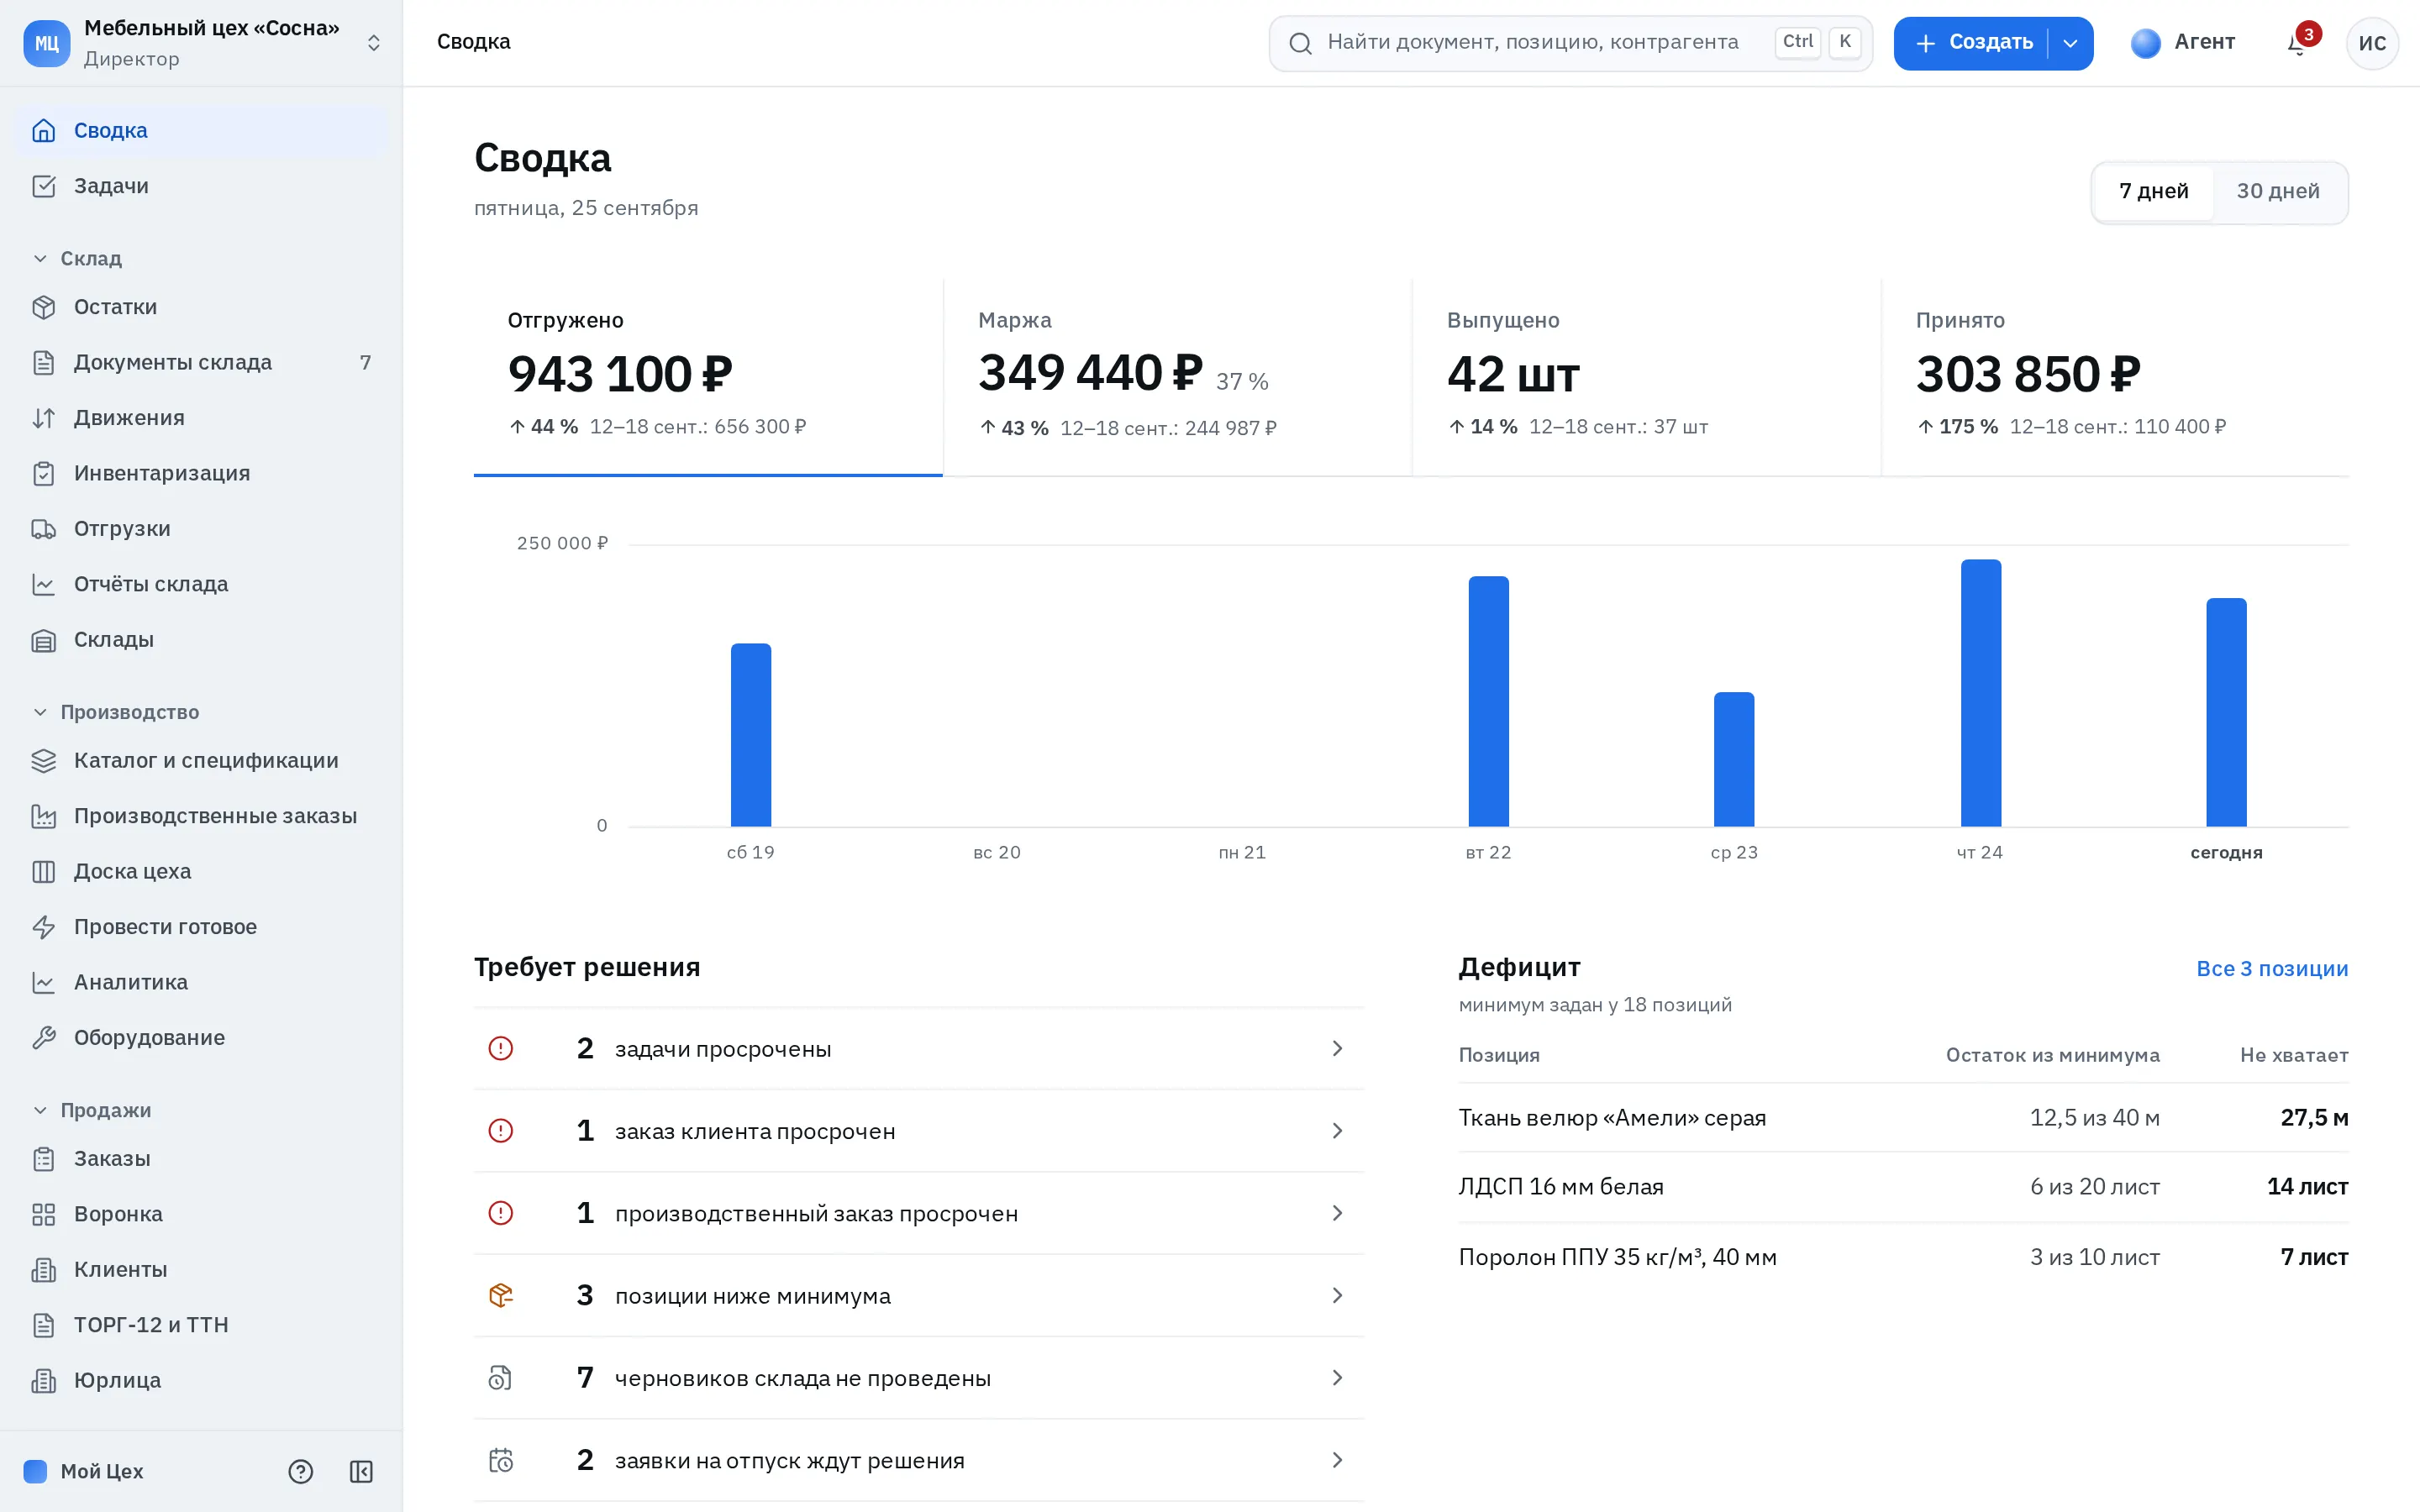This screenshot has width=2420, height=1512.
Task: Open Склады section
Action: [x=202, y=640]
